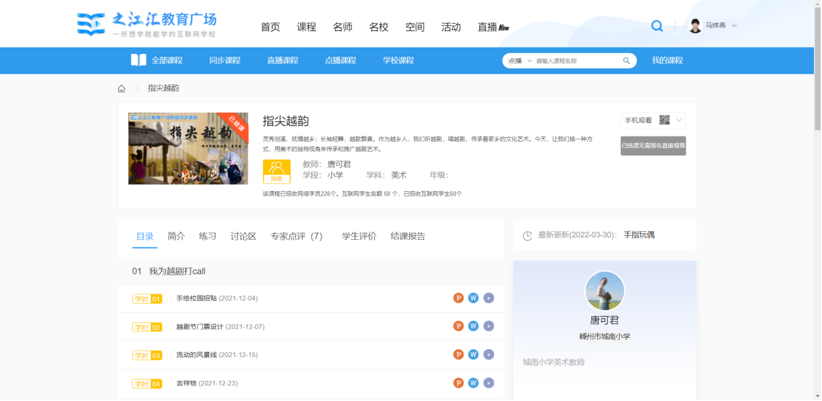Play video icon for 流动的风景线 lesson

(x=488, y=354)
